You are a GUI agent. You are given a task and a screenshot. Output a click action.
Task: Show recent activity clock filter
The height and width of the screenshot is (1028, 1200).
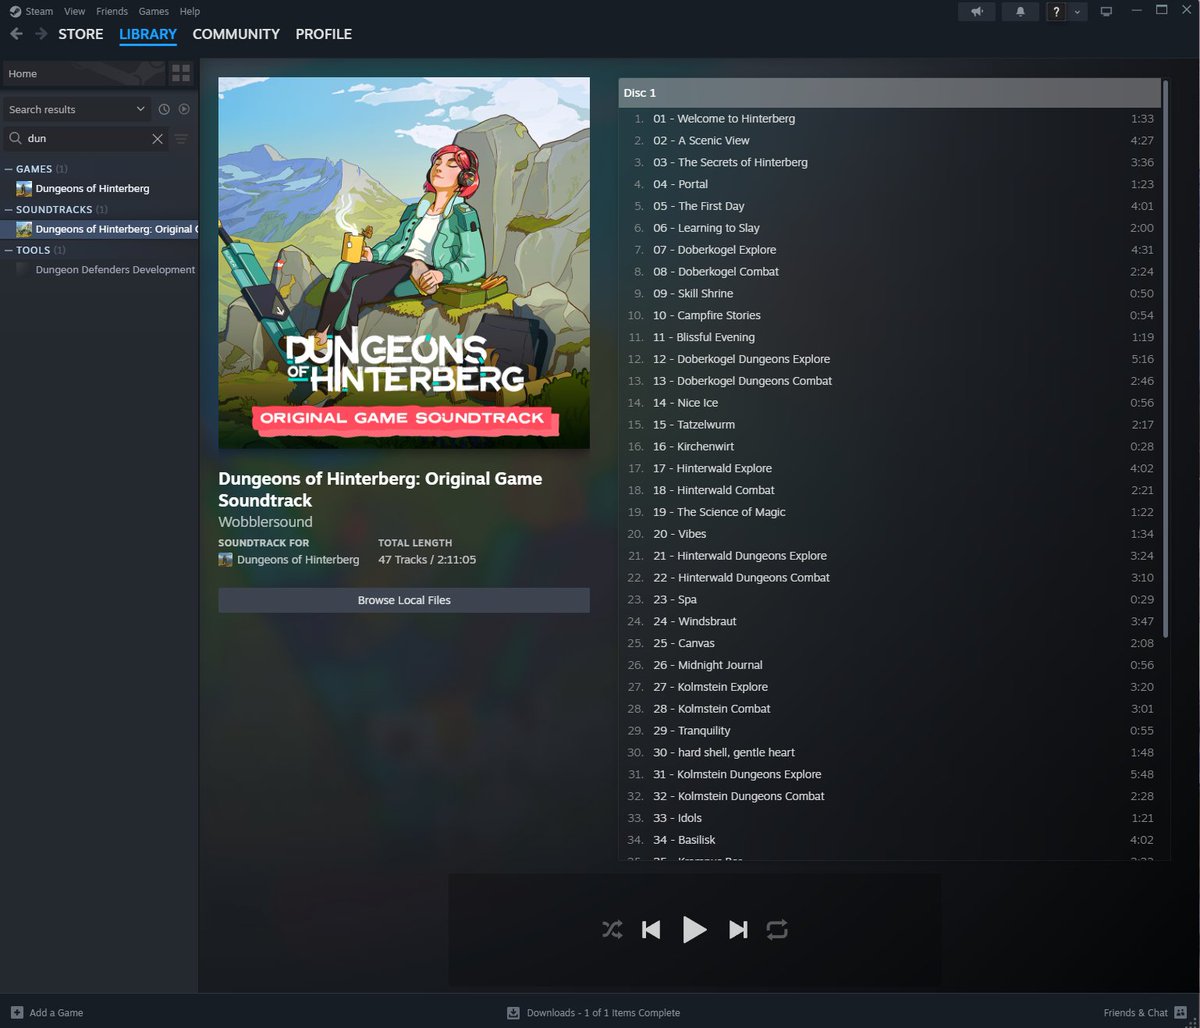[164, 109]
